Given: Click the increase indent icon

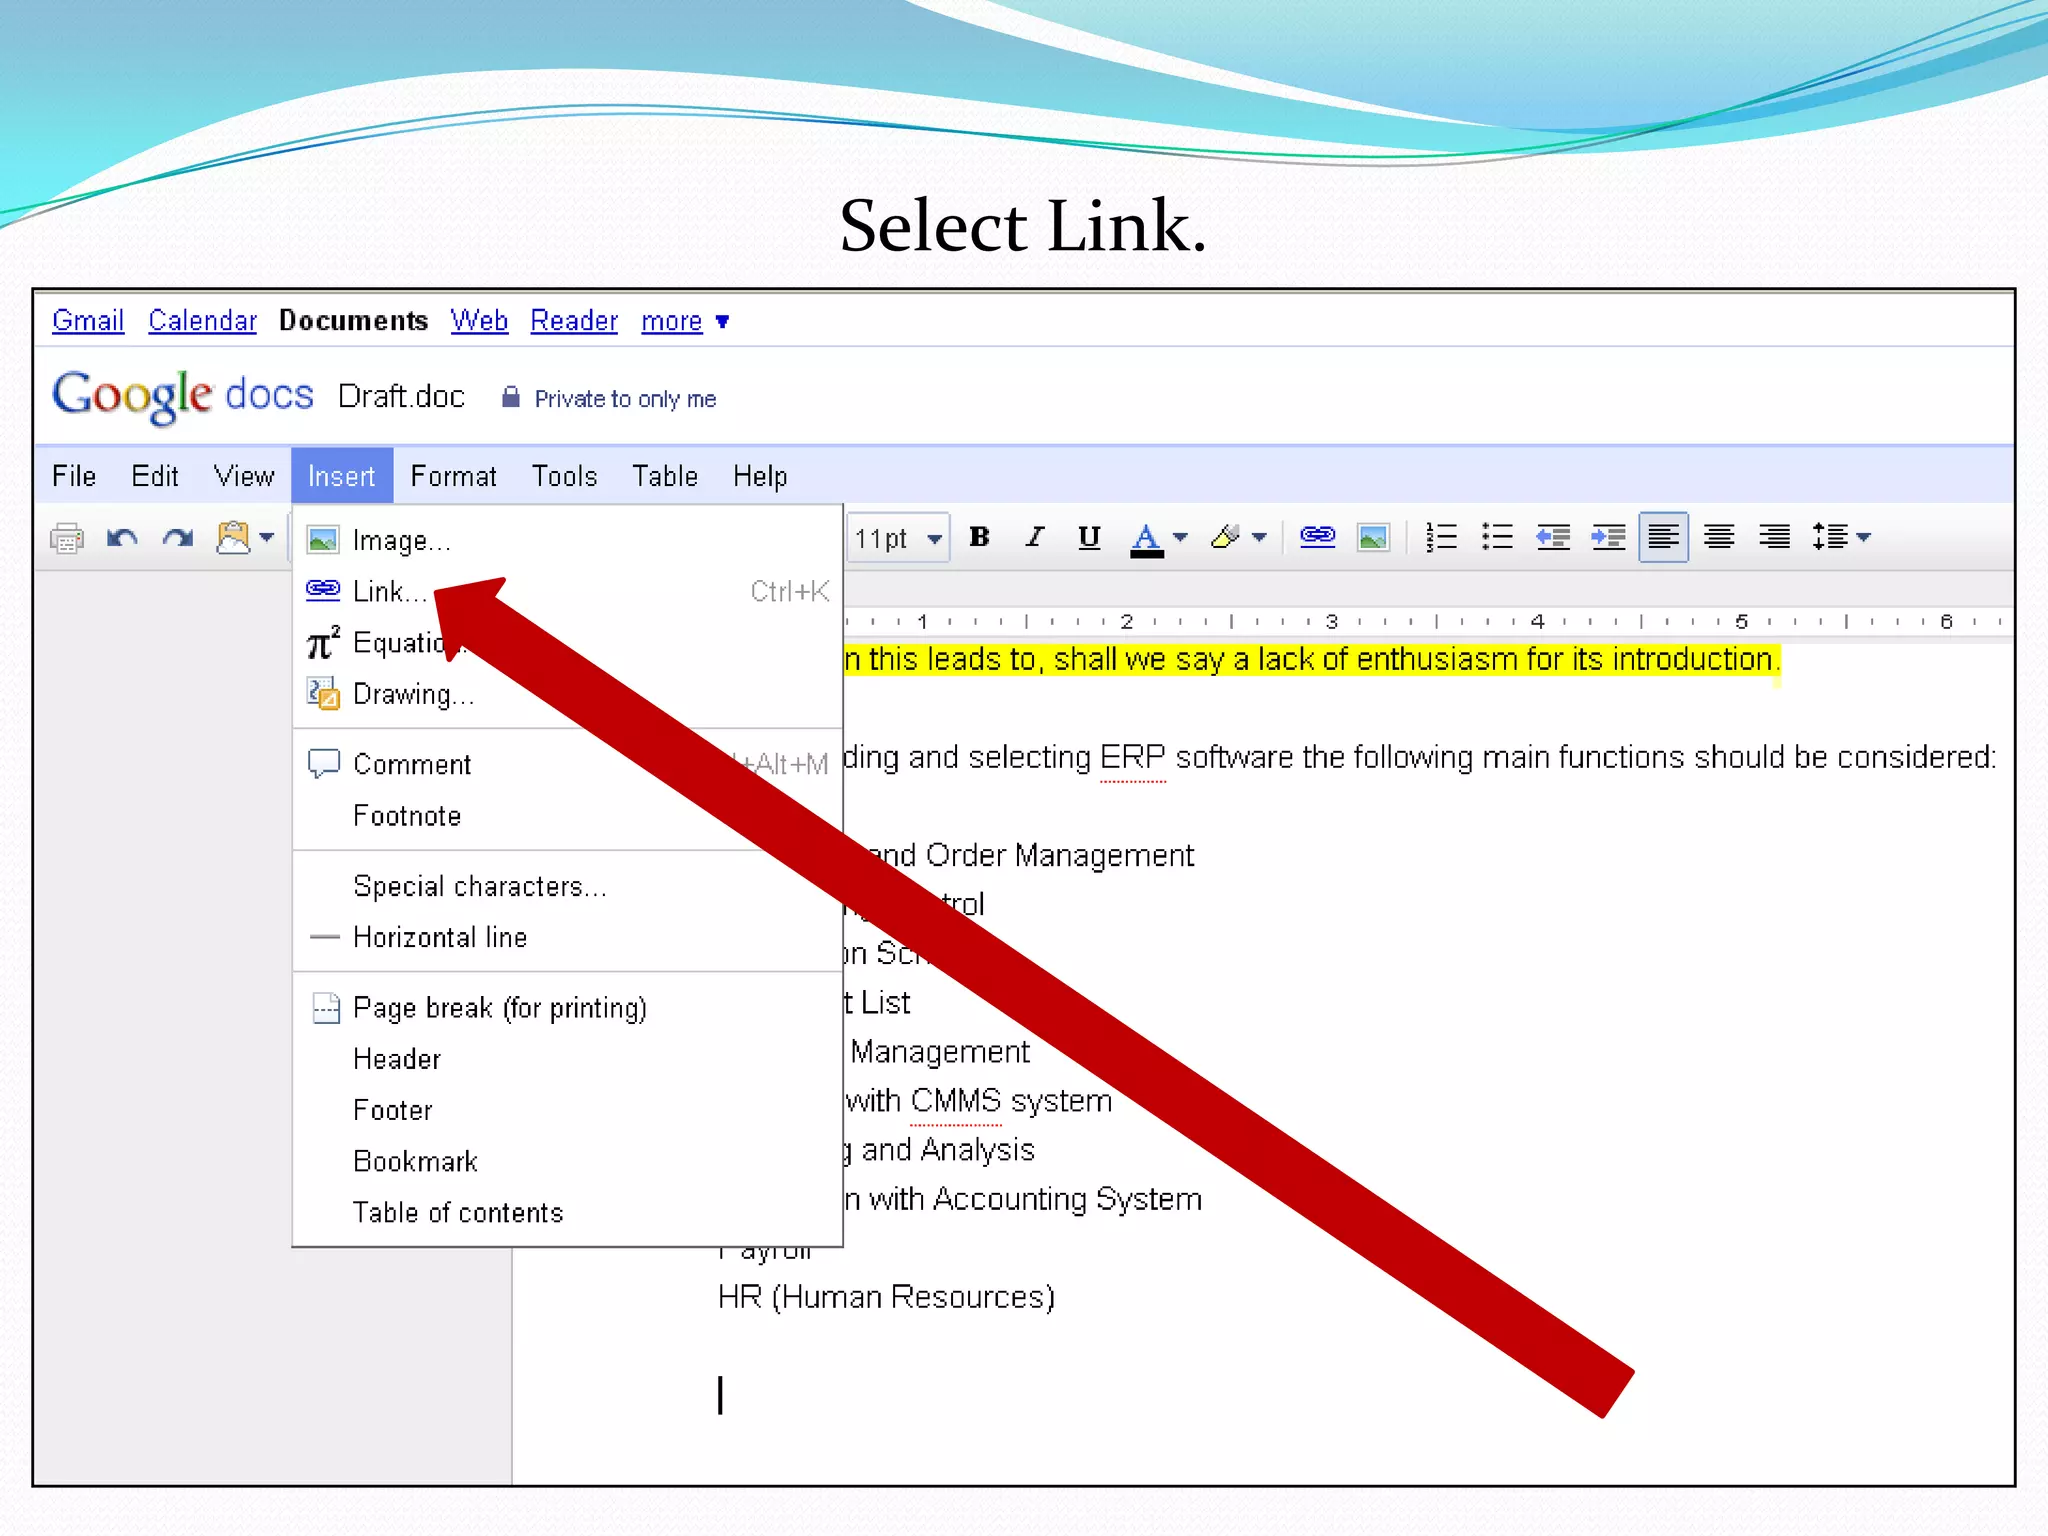Looking at the screenshot, I should tap(1608, 537).
